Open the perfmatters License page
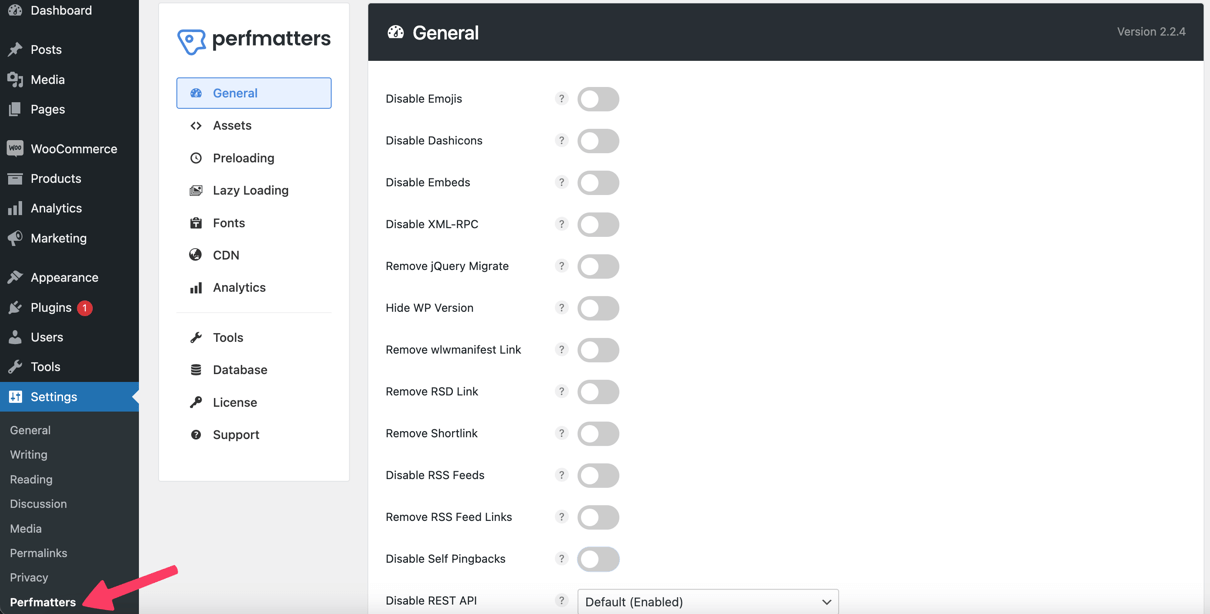 (234, 402)
